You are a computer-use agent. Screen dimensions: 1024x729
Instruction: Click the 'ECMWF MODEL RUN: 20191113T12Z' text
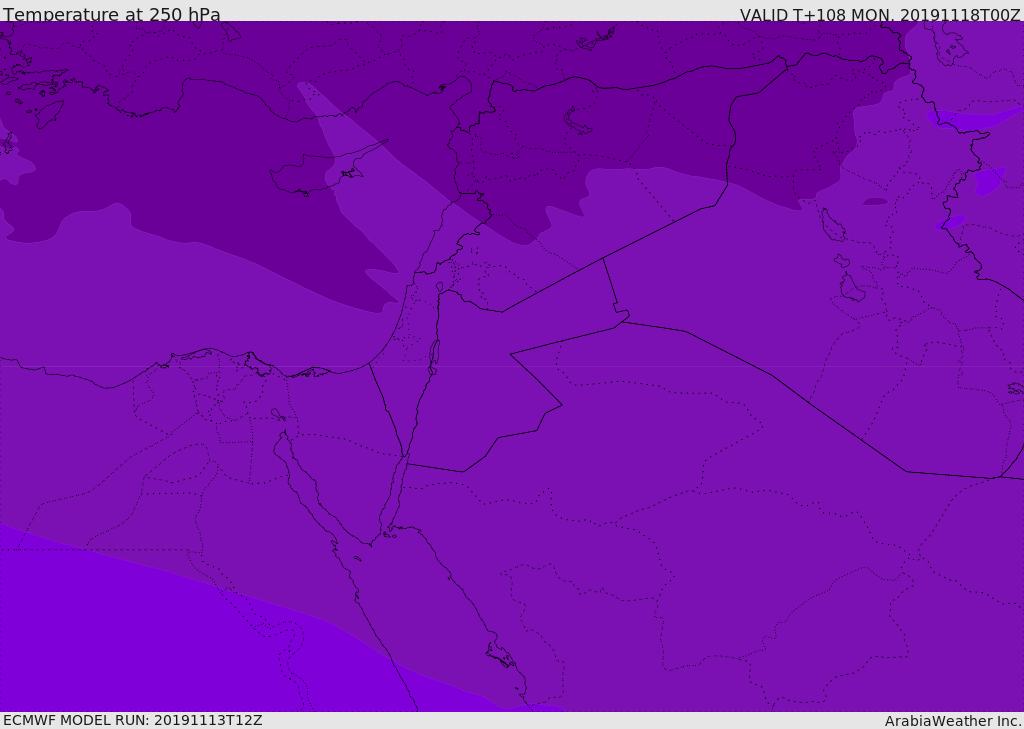(133, 720)
